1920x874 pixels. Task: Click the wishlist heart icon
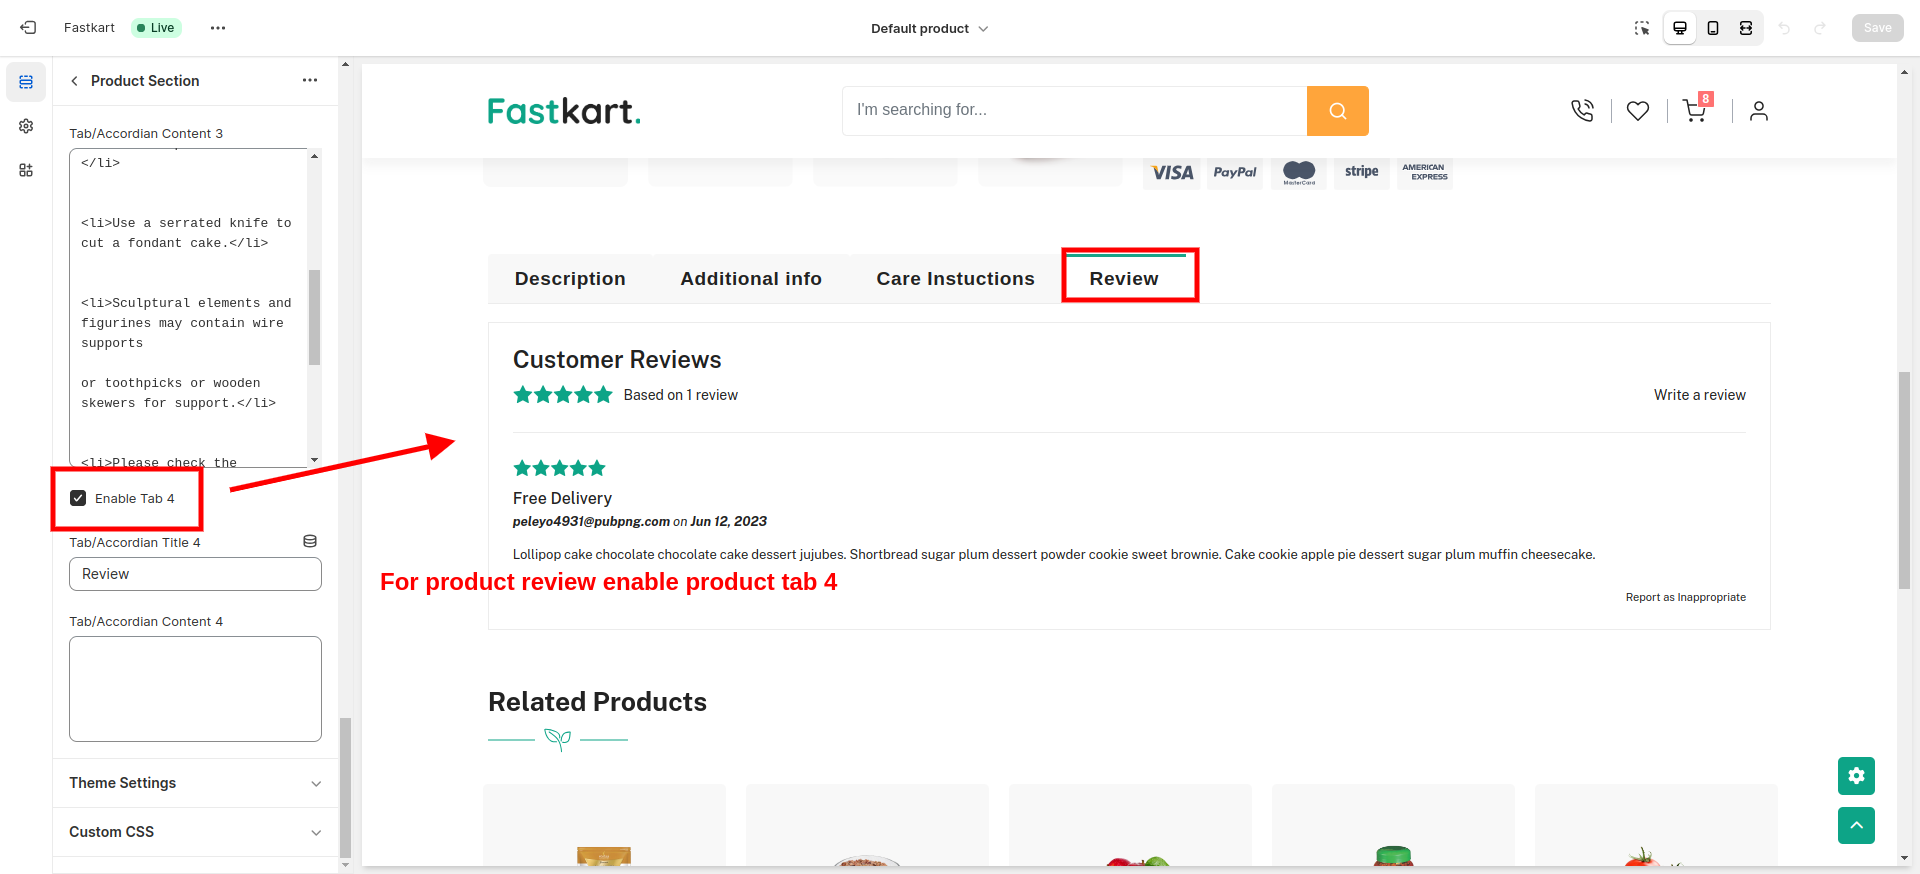(1637, 111)
